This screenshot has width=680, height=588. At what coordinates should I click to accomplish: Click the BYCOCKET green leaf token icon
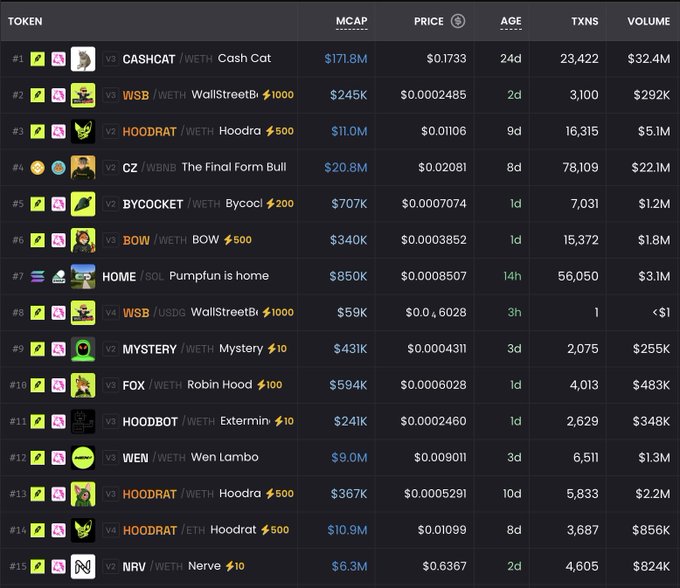click(83, 204)
